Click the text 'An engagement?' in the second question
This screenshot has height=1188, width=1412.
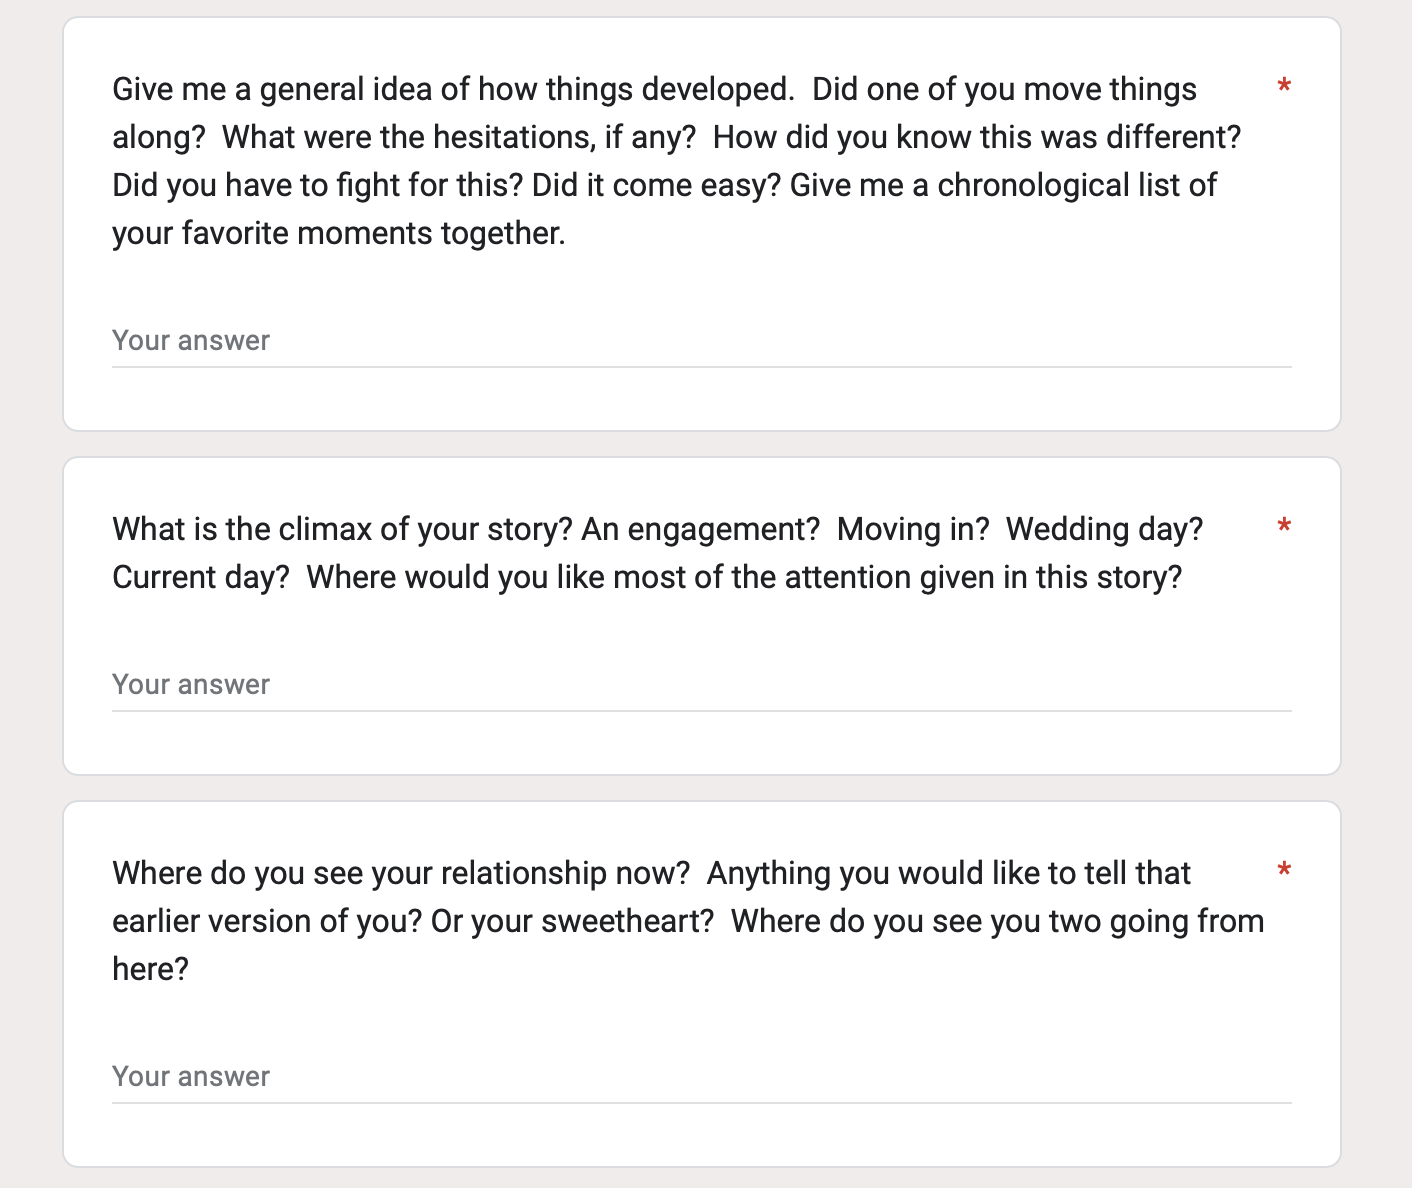coord(700,529)
